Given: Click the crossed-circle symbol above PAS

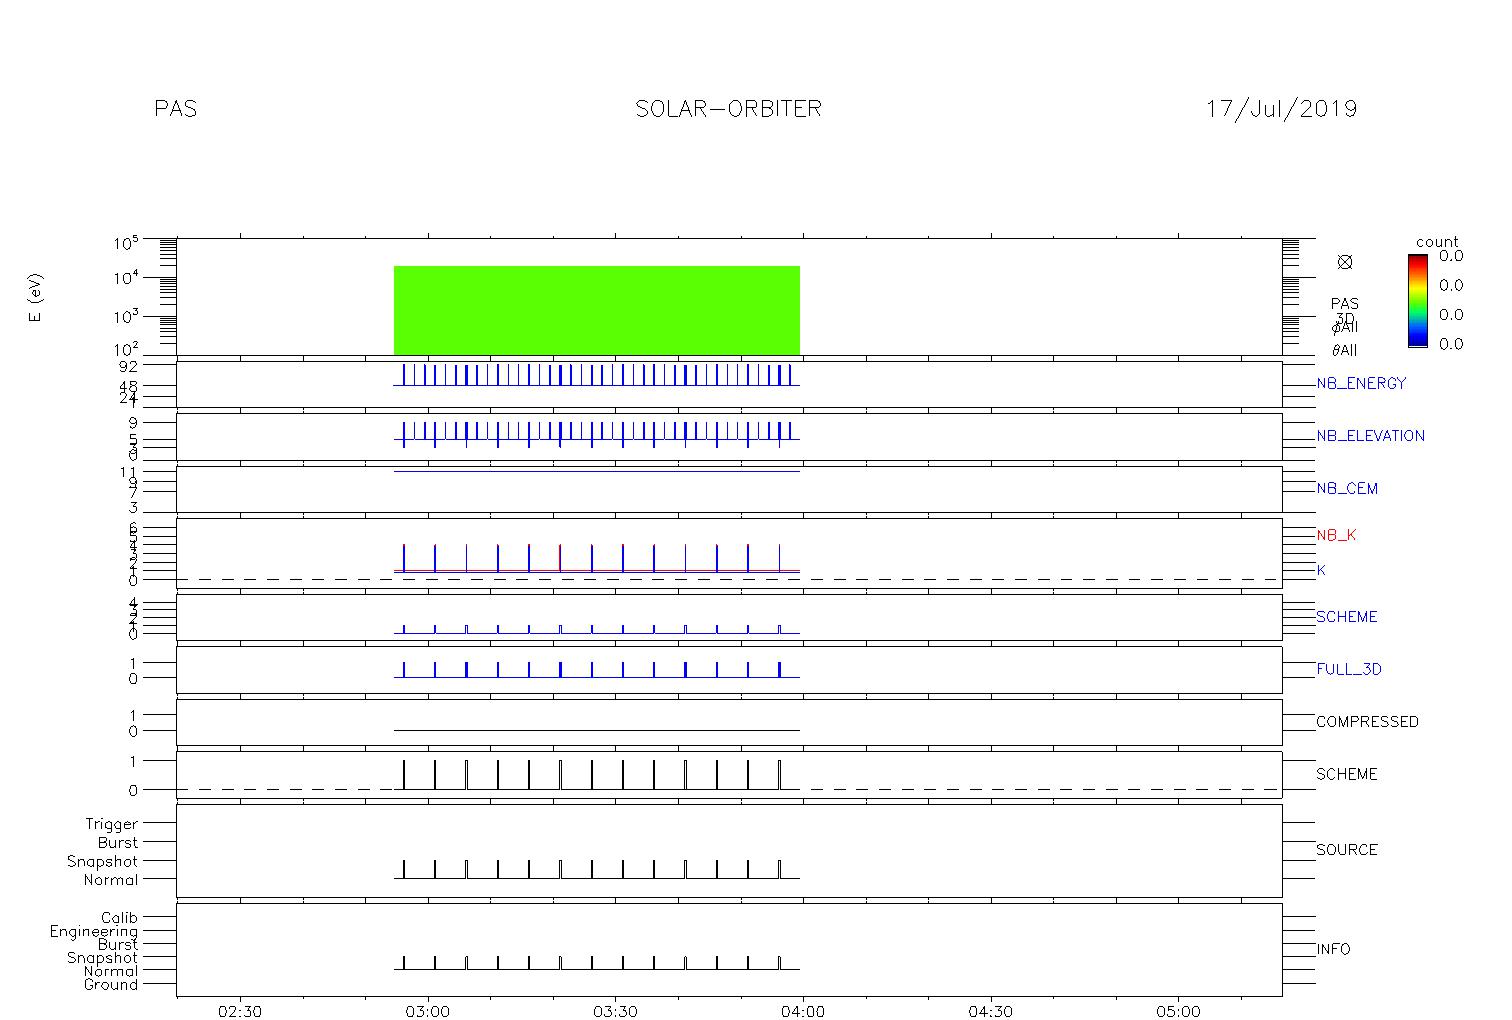Looking at the screenshot, I should point(1345,262).
